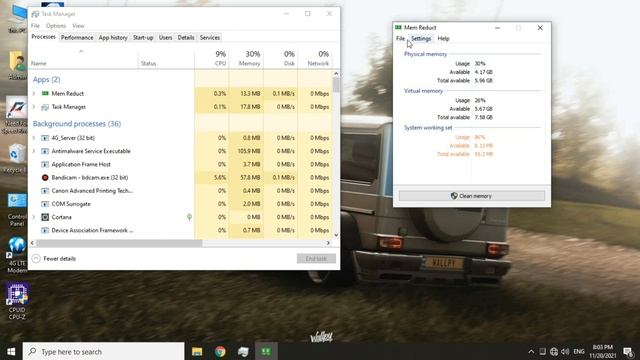Switch to the Performance tab

click(77, 38)
